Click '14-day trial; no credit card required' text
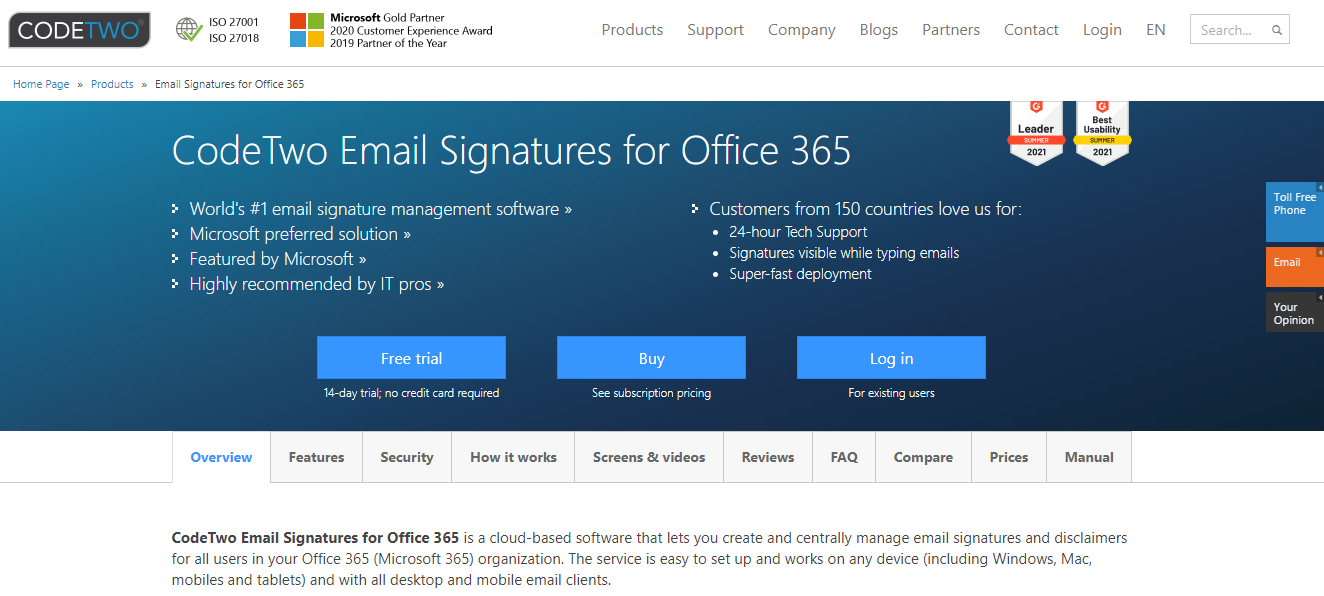This screenshot has height=596, width=1324. pos(411,393)
